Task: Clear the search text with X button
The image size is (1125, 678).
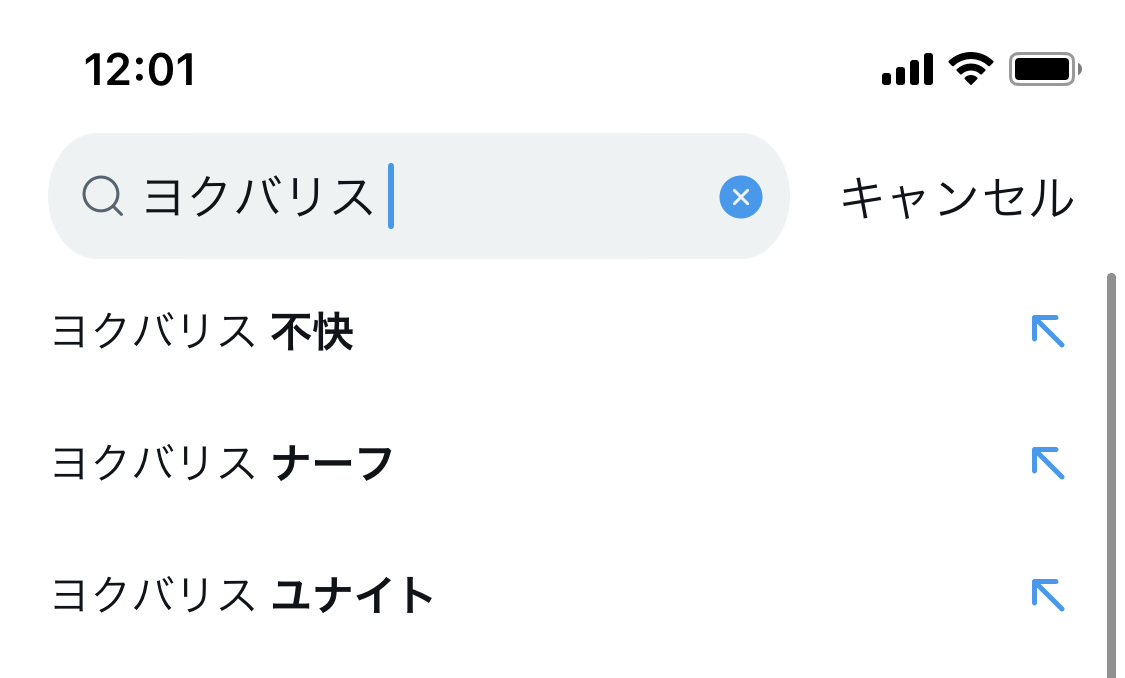Action: (x=740, y=197)
